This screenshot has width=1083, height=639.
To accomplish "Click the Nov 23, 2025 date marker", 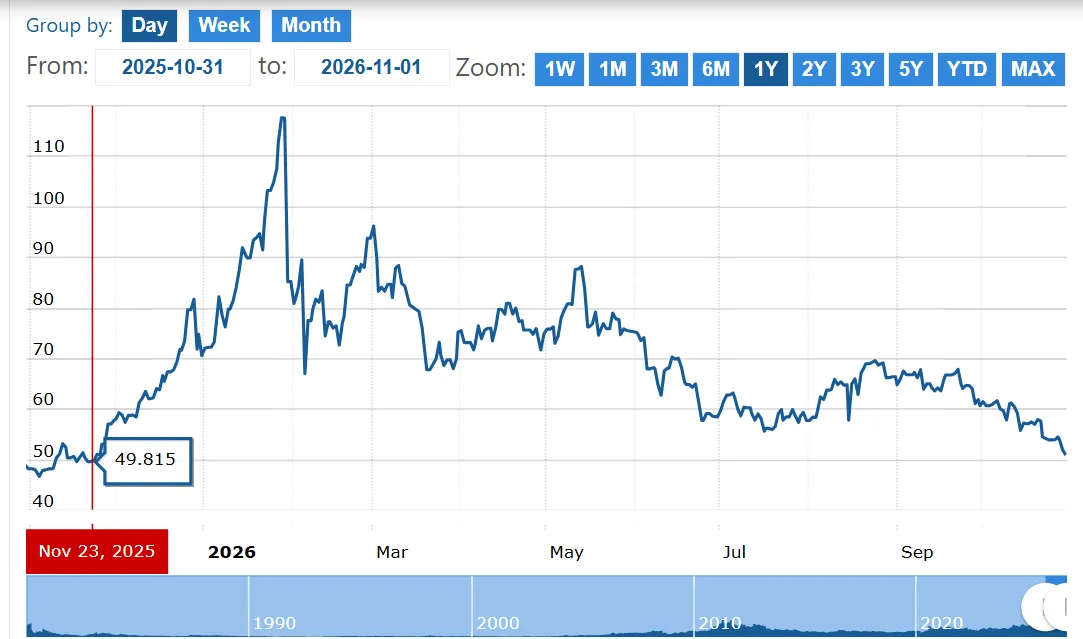I will pyautogui.click(x=97, y=551).
